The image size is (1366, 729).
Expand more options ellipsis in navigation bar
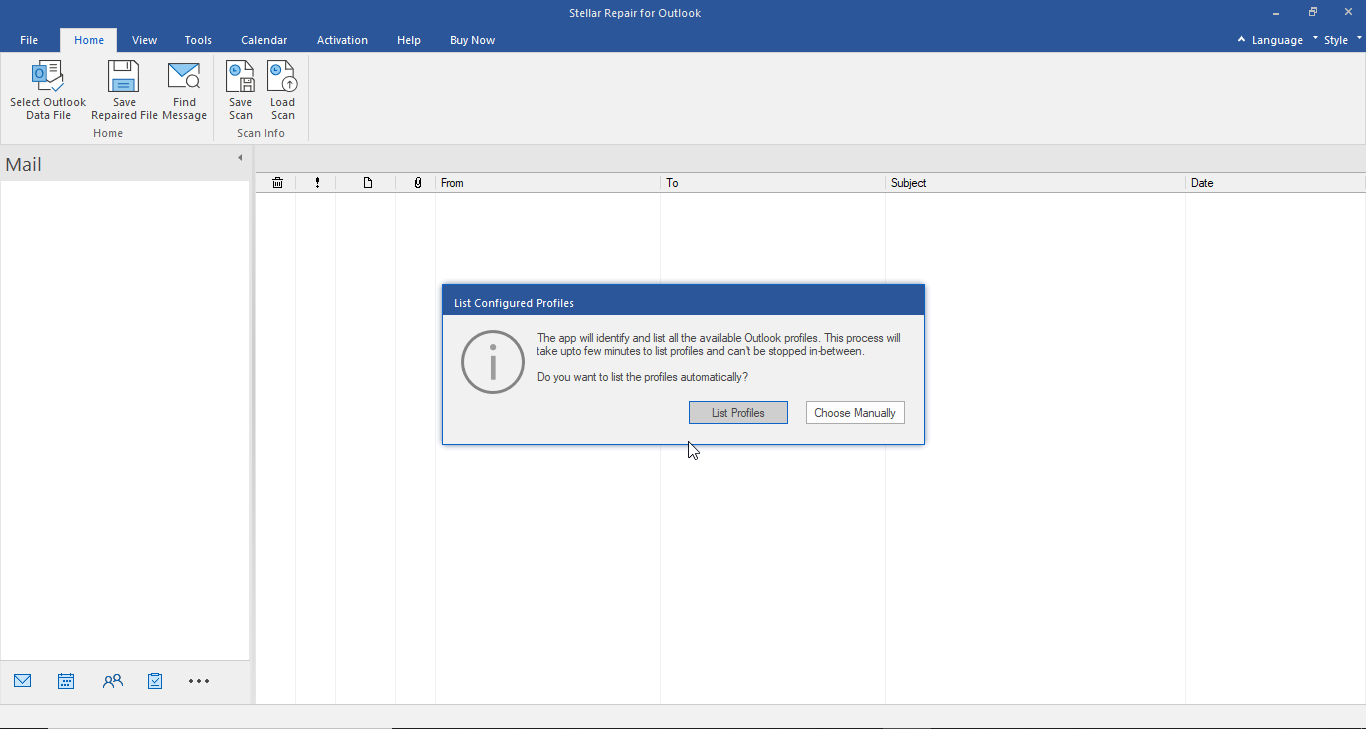[x=199, y=681]
